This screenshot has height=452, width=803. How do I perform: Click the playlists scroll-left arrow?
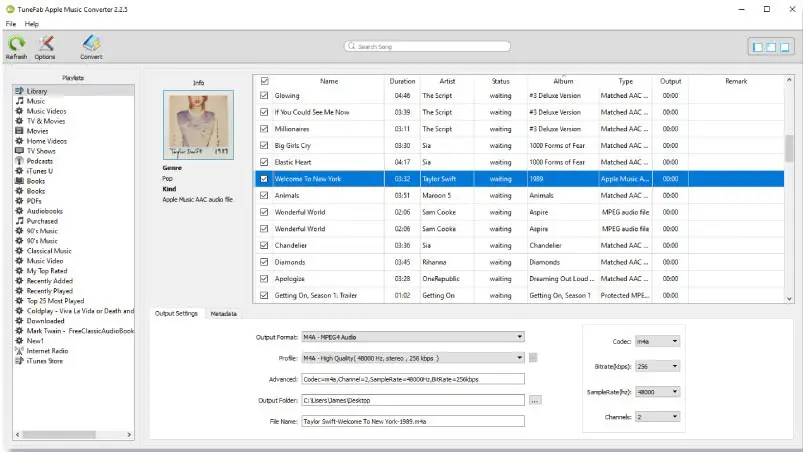[x=18, y=435]
